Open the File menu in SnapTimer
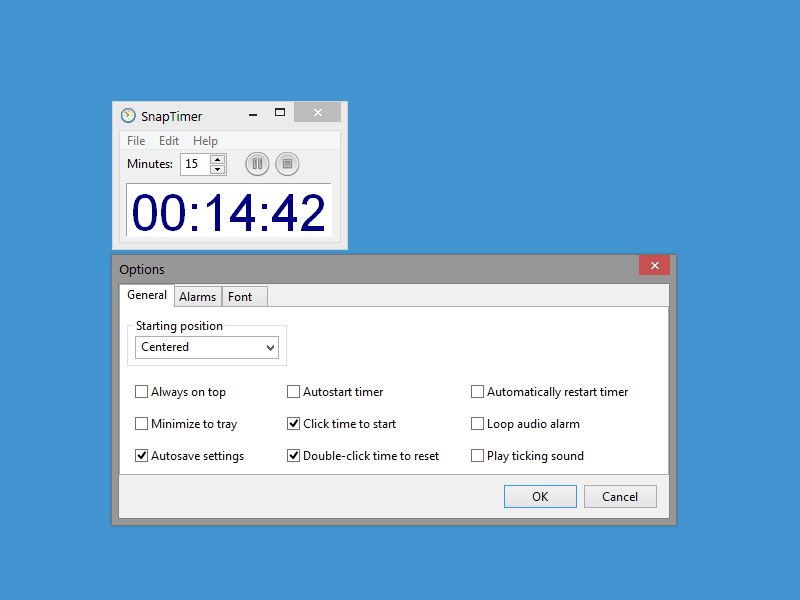This screenshot has height=600, width=800. click(135, 140)
